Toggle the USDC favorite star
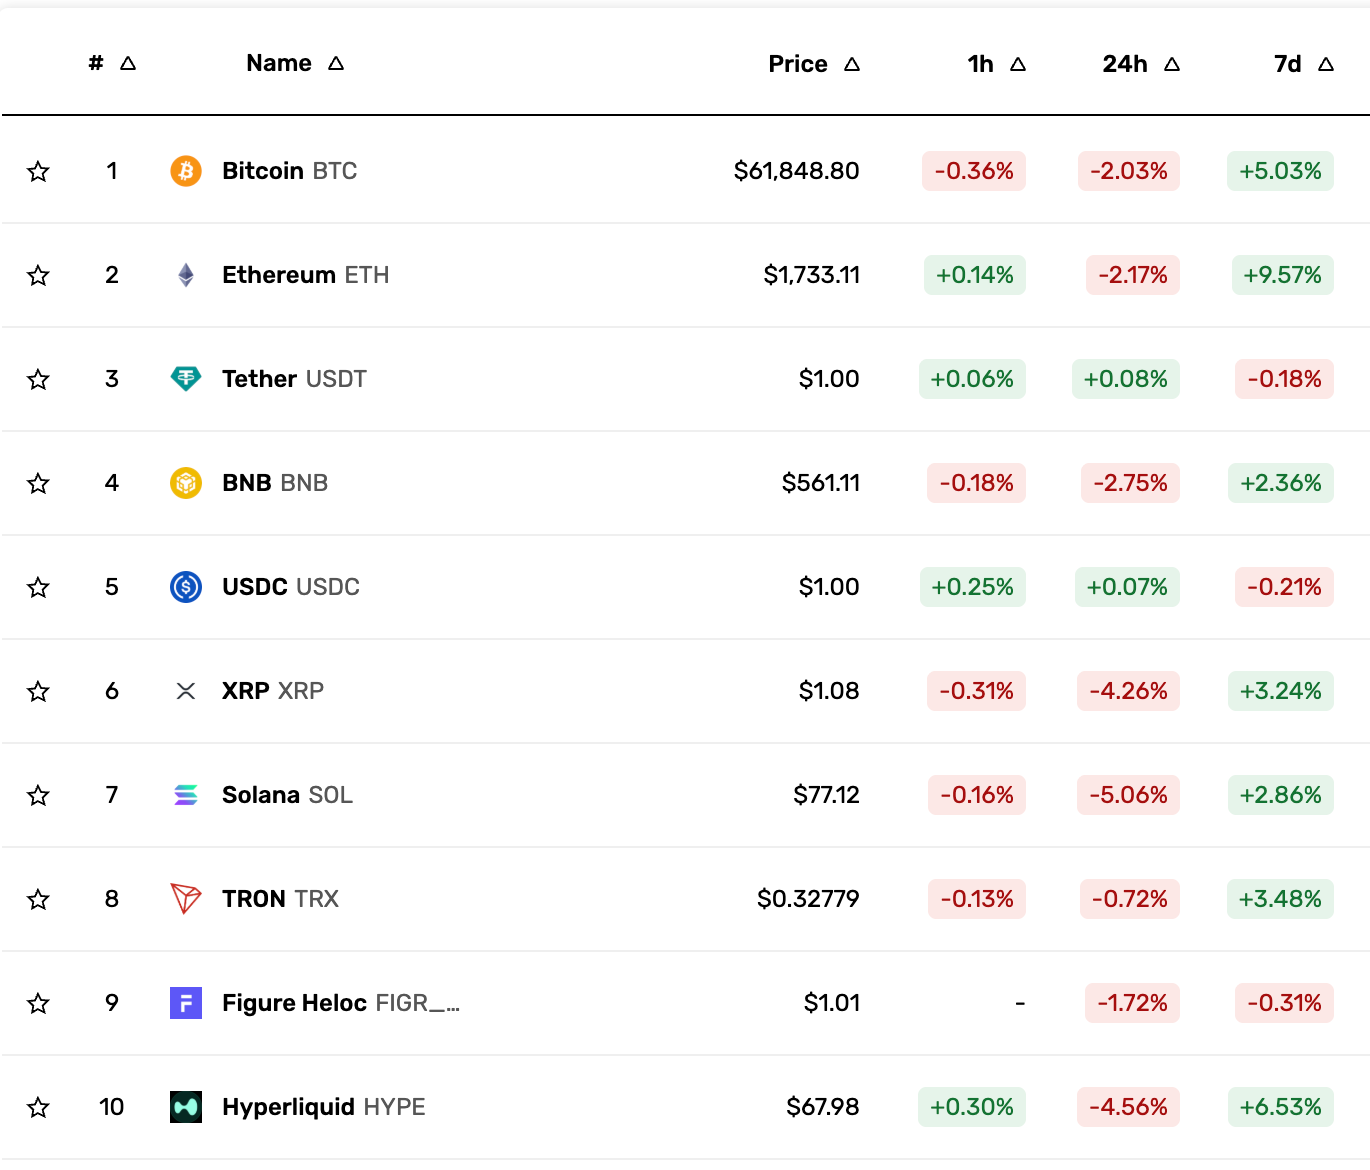The image size is (1370, 1170). pyautogui.click(x=38, y=587)
